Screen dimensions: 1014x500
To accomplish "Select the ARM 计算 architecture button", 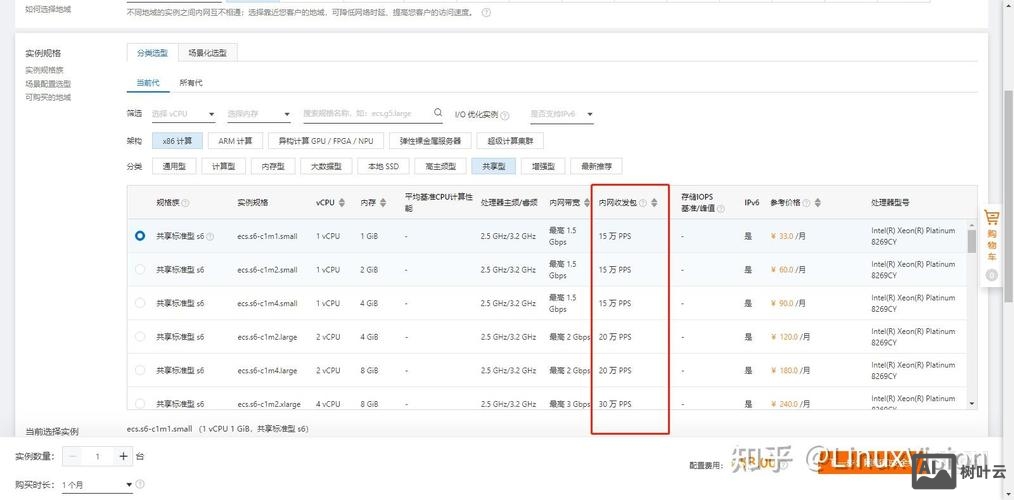I will pos(236,141).
